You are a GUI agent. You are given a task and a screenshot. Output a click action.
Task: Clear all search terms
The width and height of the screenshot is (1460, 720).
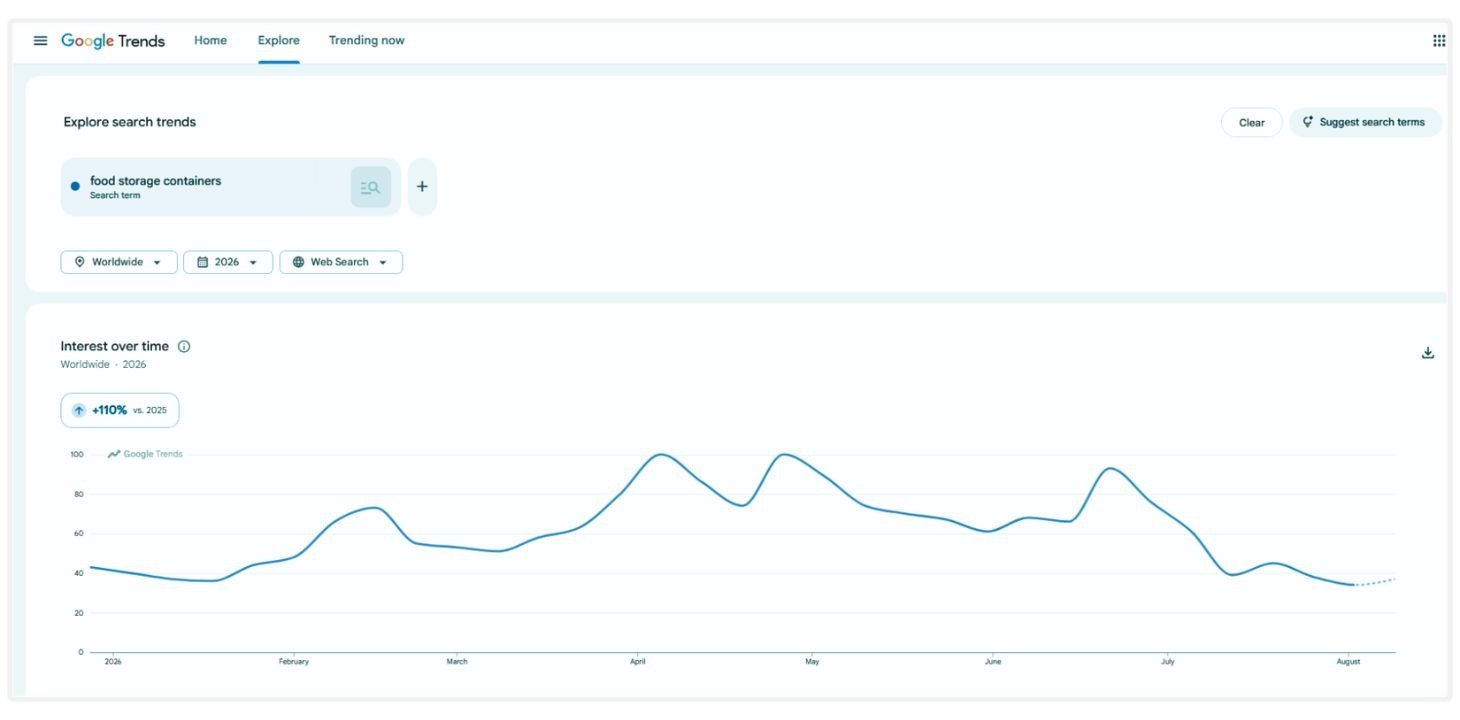[1252, 123]
